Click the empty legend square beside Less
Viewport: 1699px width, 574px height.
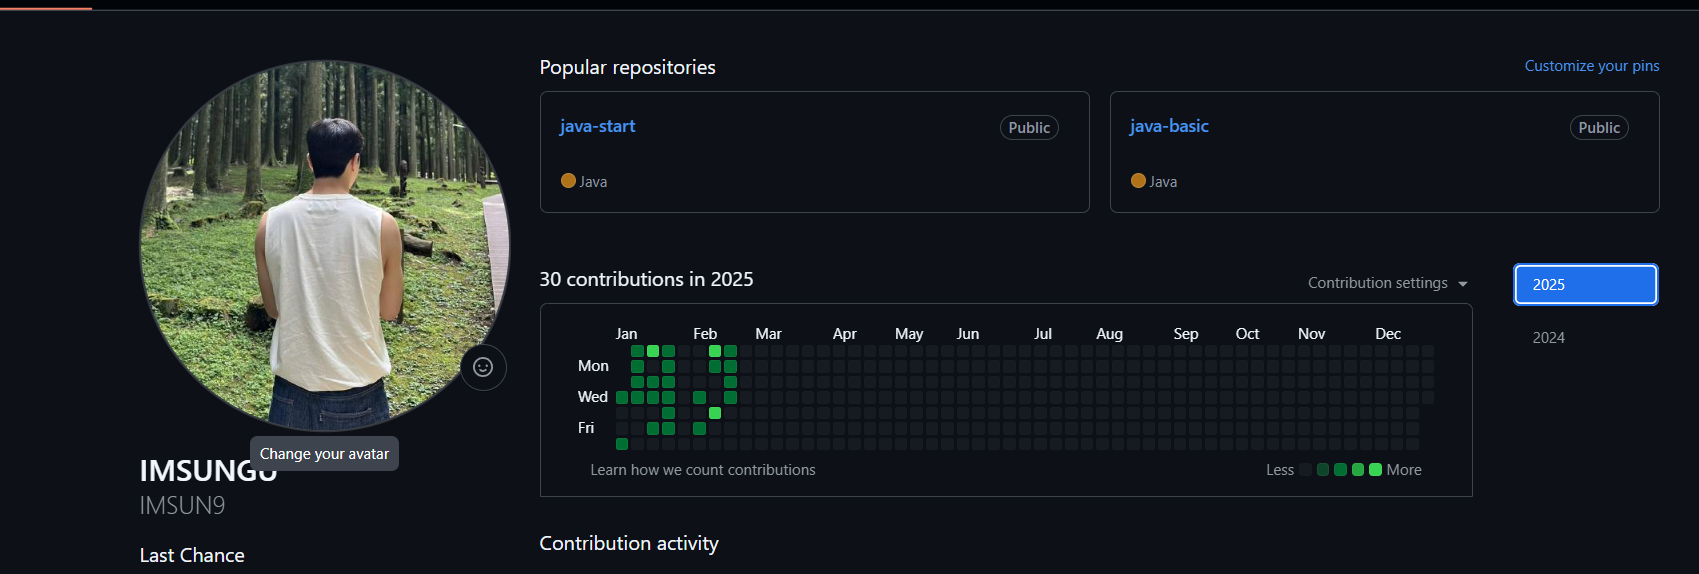point(1305,470)
